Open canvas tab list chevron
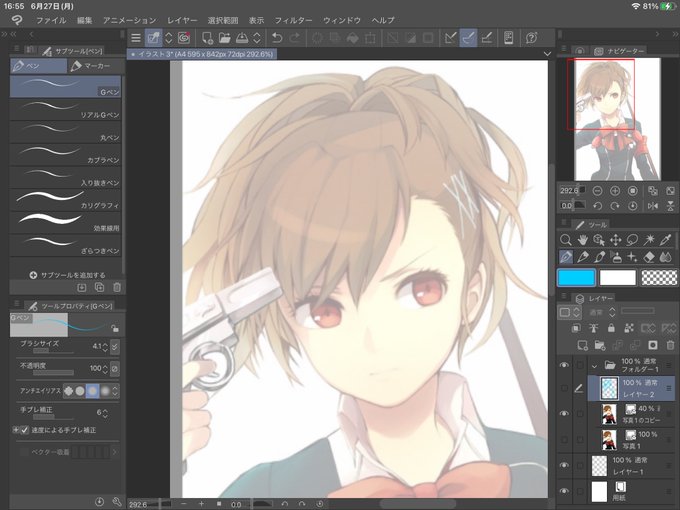This screenshot has height=510, width=680. pos(547,54)
